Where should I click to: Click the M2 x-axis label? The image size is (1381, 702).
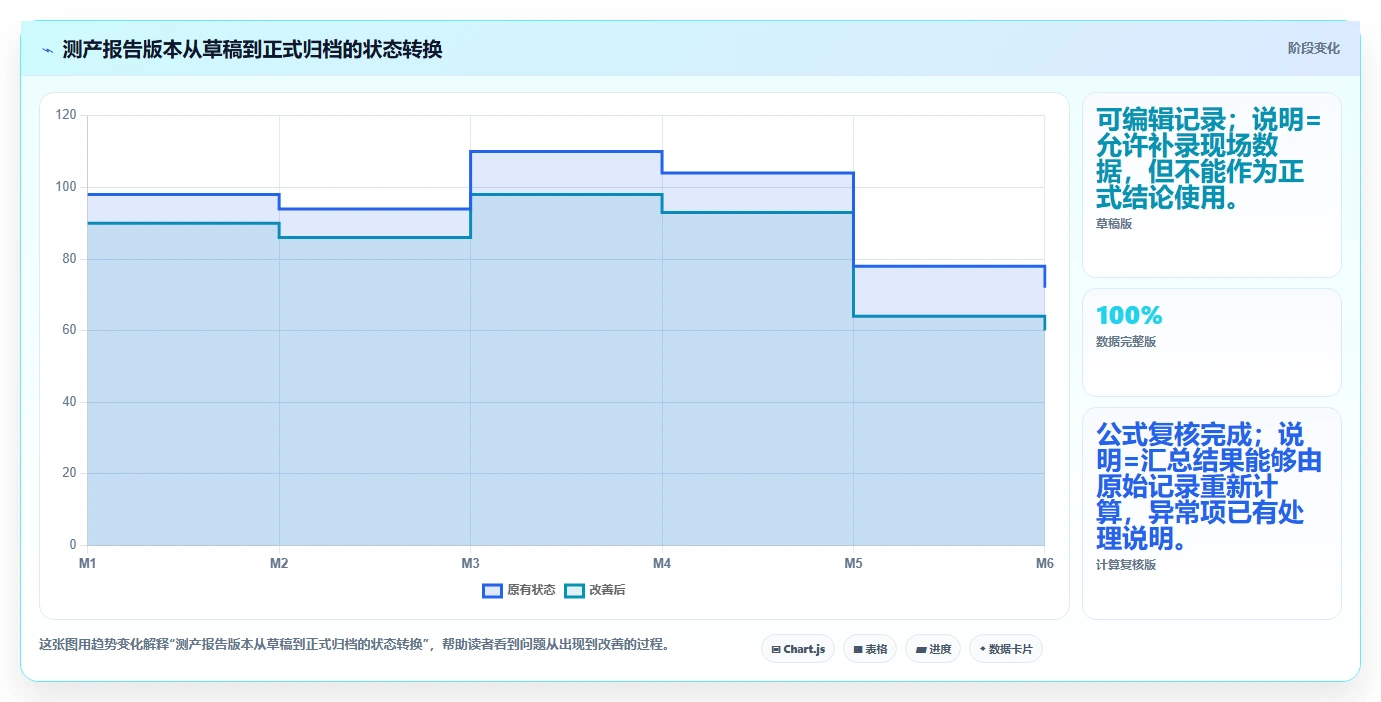[279, 564]
